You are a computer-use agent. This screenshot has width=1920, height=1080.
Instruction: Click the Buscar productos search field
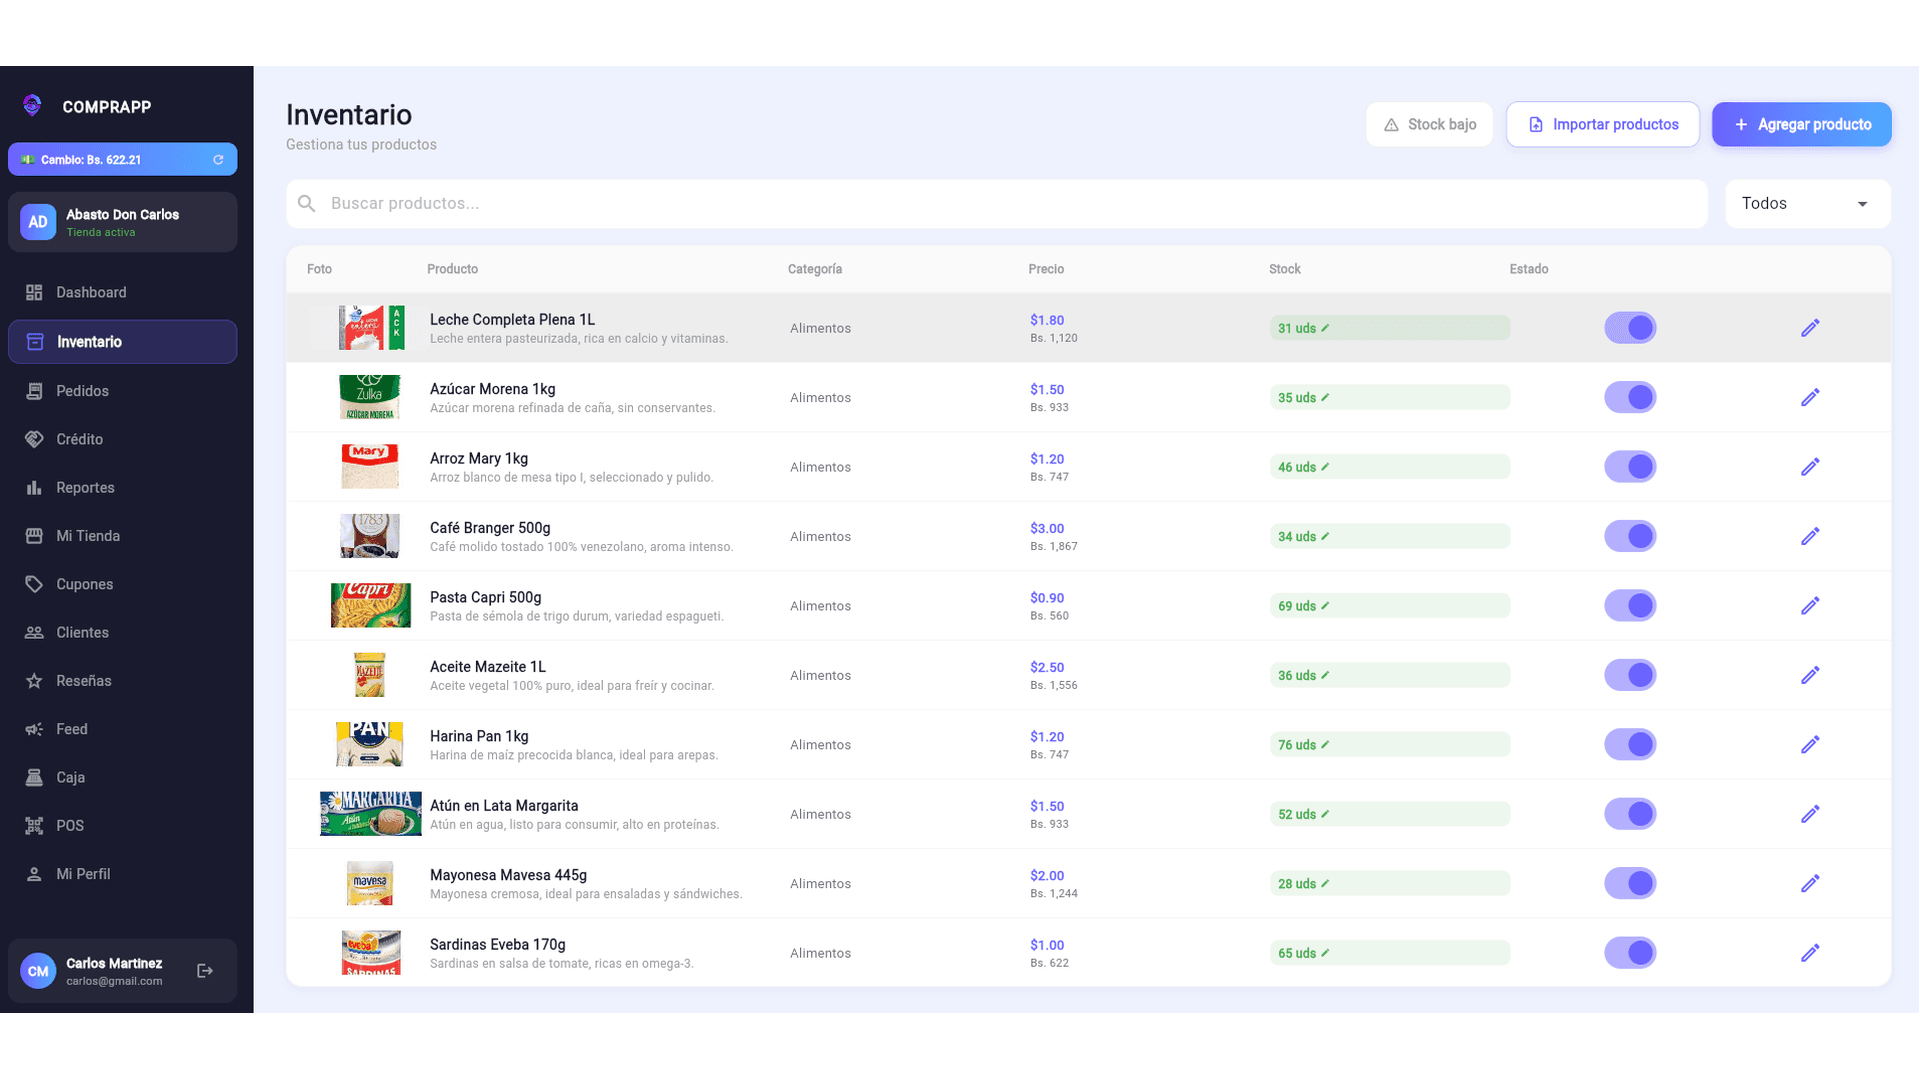coord(997,204)
